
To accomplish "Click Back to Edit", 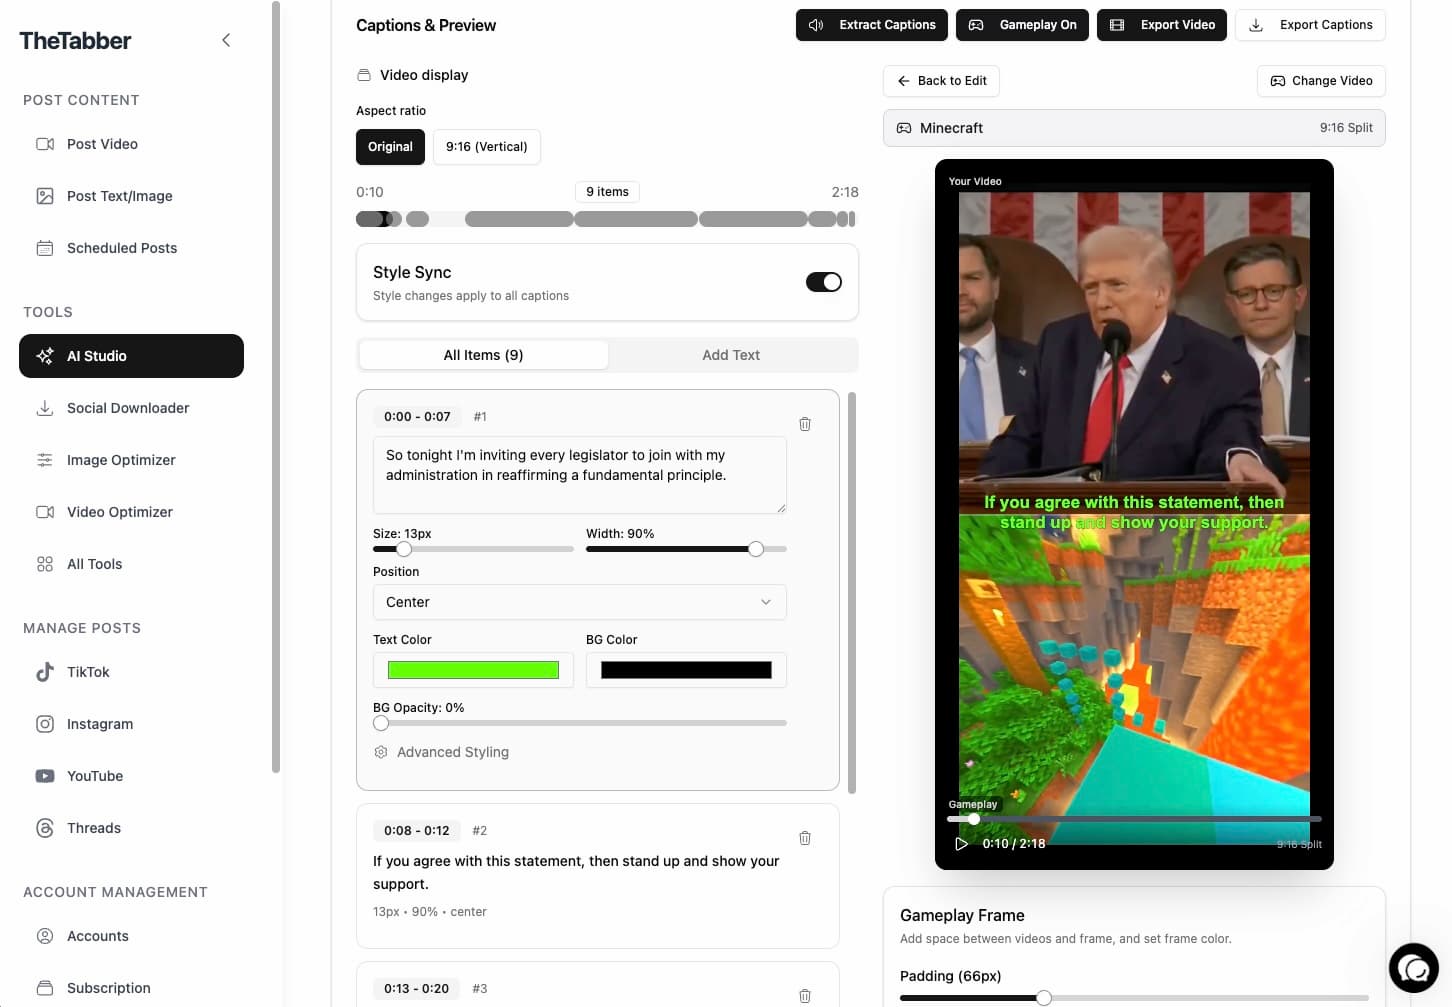I will click(940, 81).
